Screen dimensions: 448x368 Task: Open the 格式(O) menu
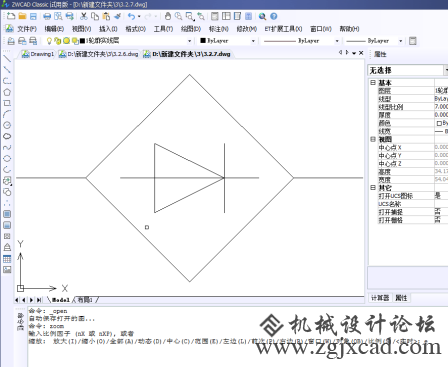(136, 29)
